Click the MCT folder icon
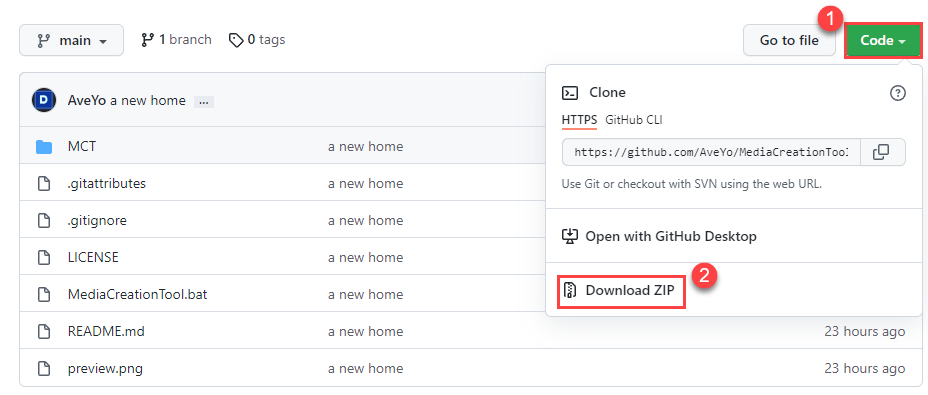The width and height of the screenshot is (928, 395). click(44, 146)
